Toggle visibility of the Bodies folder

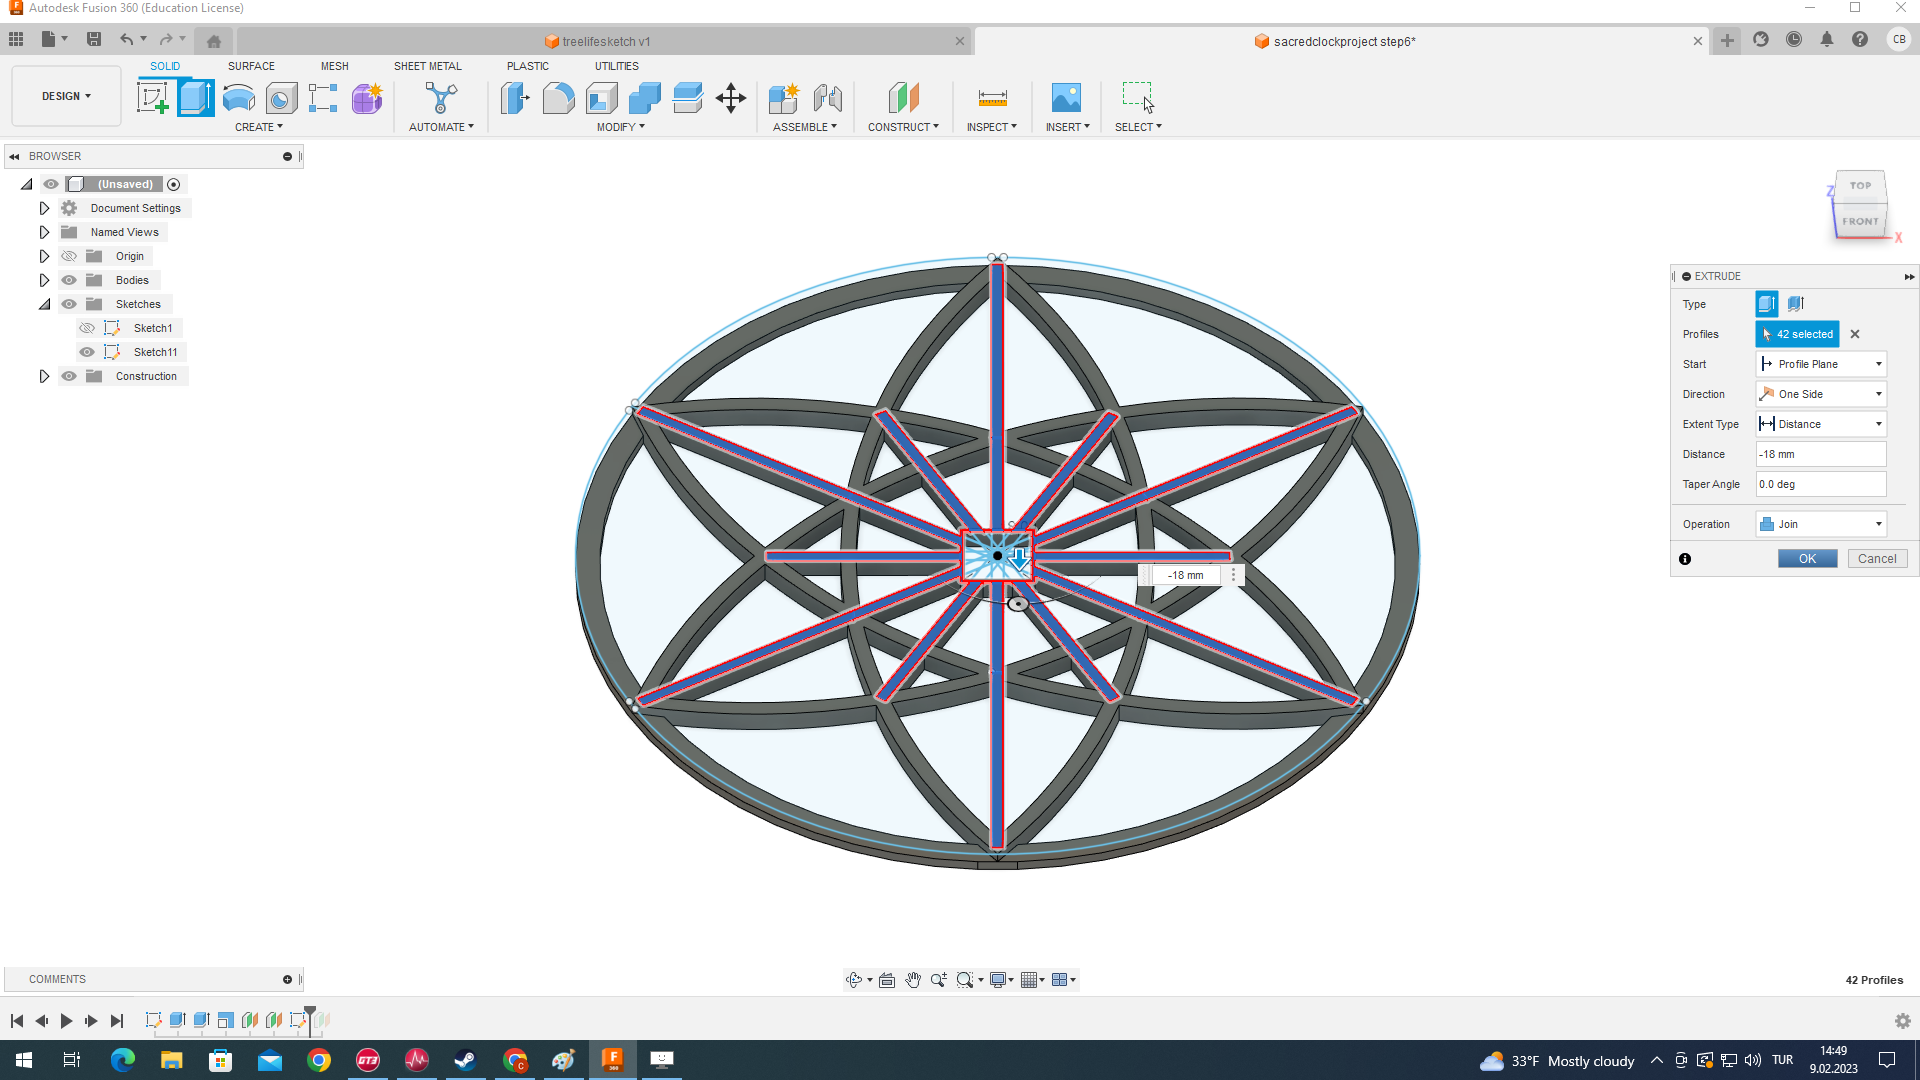pyautogui.click(x=69, y=280)
